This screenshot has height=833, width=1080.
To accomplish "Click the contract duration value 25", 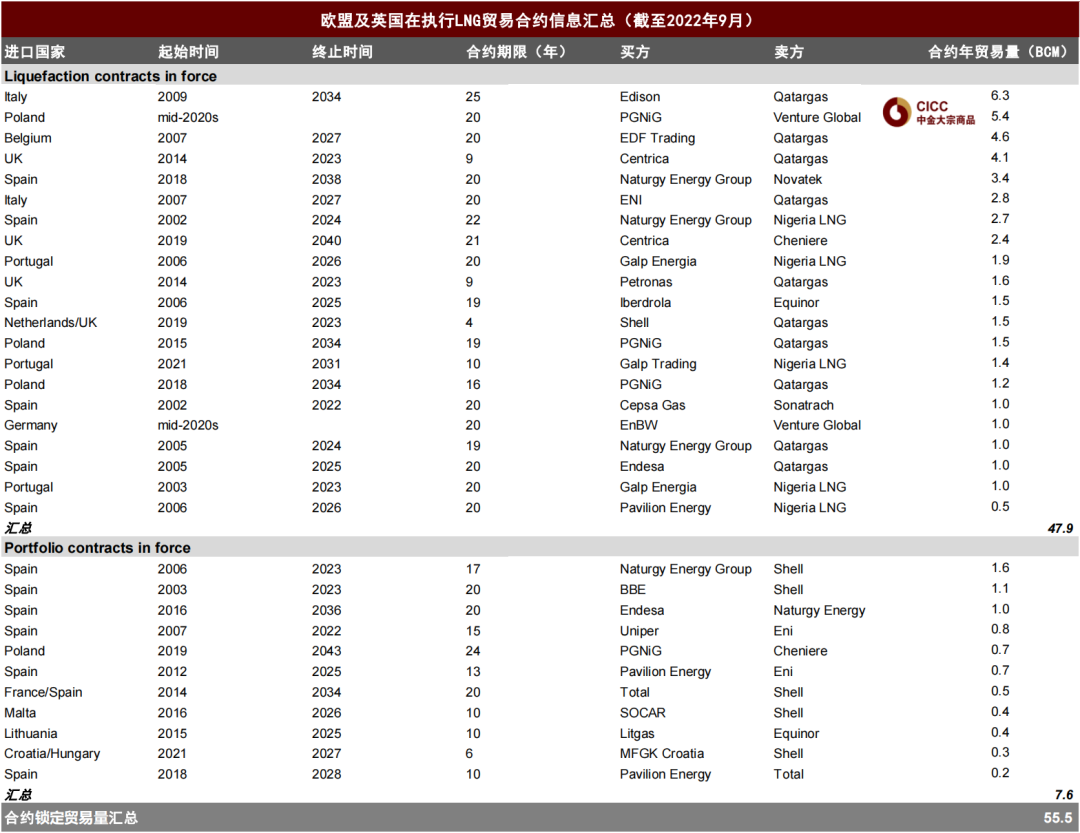I will (472, 96).
